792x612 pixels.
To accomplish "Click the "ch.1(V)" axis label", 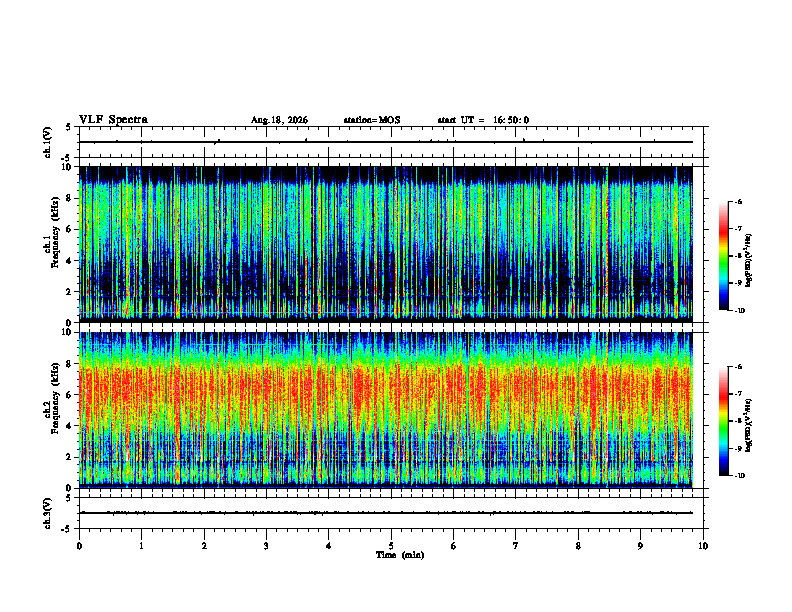I will (48, 142).
